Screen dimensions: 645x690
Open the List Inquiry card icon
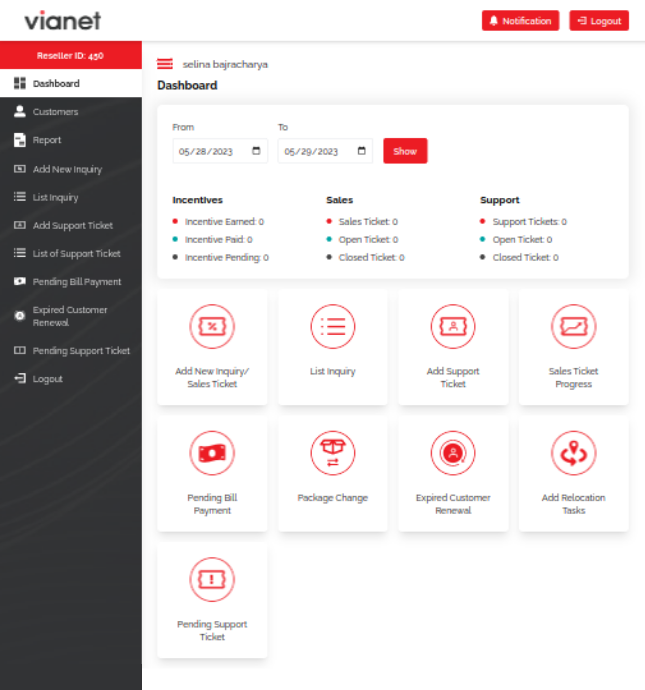333,326
